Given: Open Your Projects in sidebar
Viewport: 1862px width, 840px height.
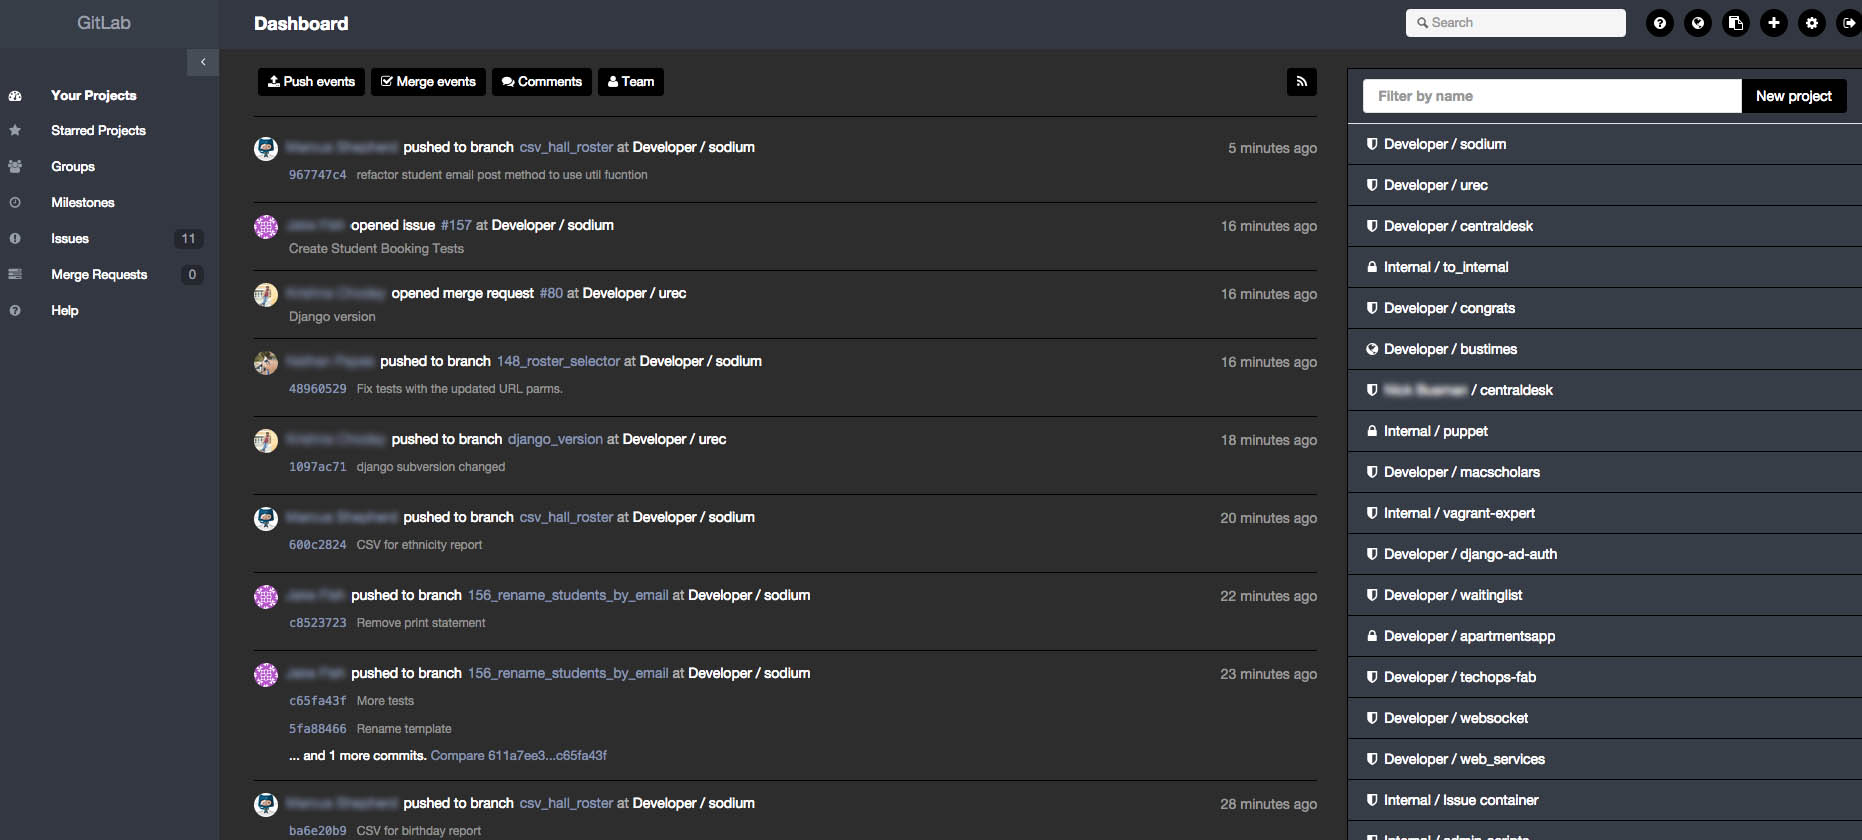Looking at the screenshot, I should (94, 96).
